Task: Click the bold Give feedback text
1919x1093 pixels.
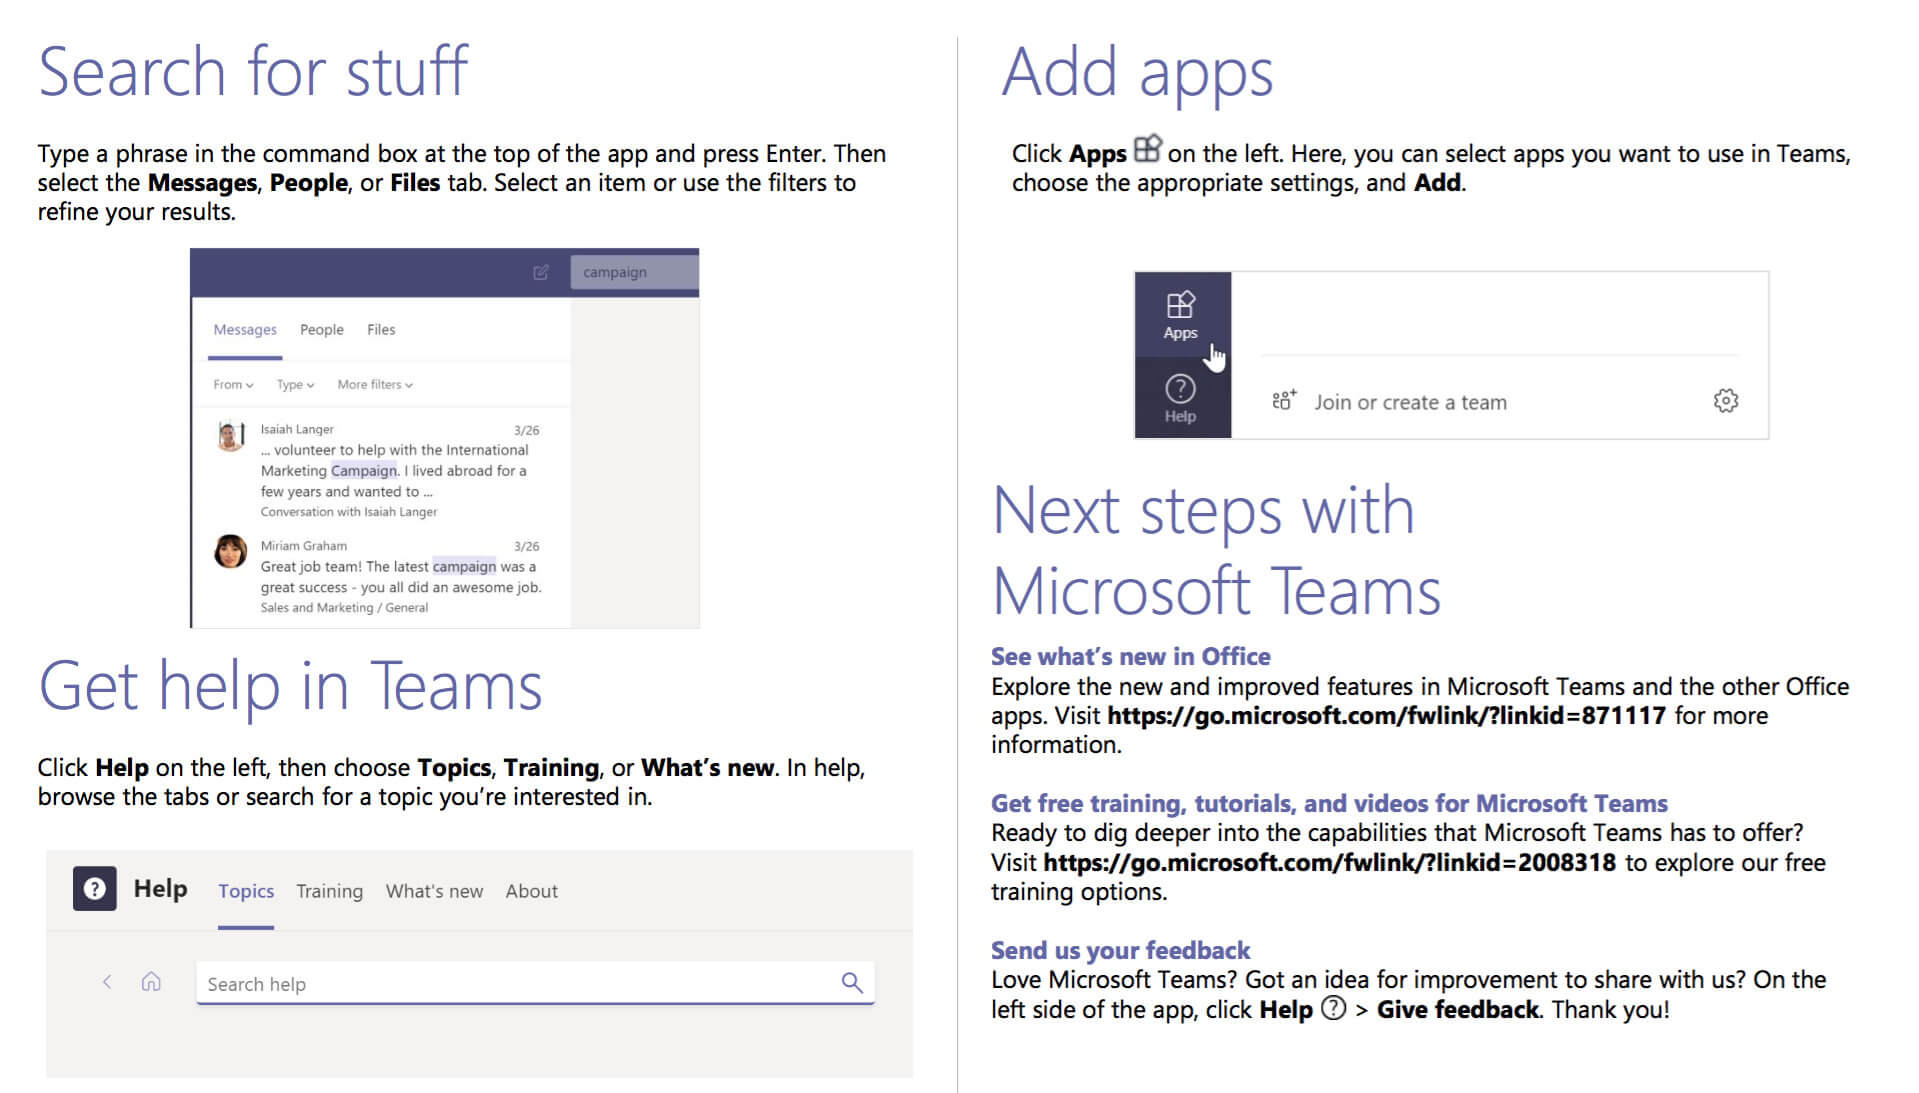Action: (x=1457, y=1010)
